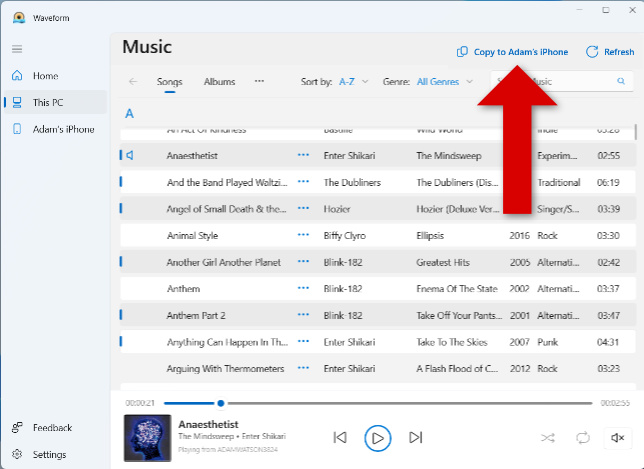The height and width of the screenshot is (469, 644).
Task: Toggle the mute volume button
Action: pyautogui.click(x=617, y=438)
